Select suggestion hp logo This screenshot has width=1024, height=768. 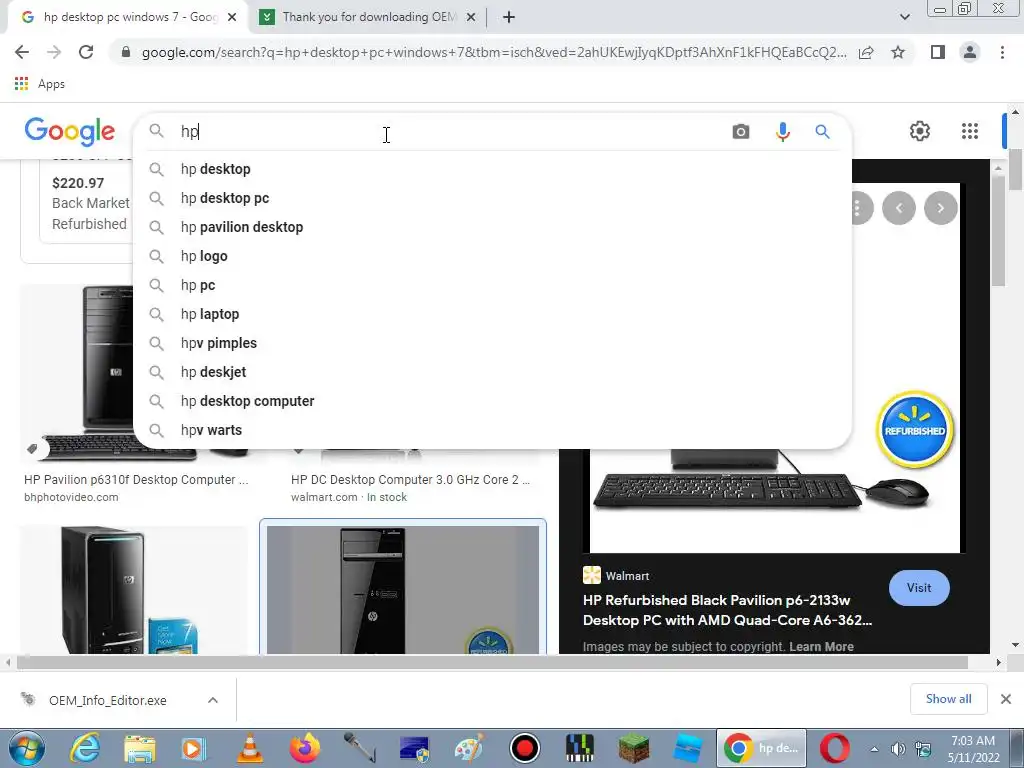(x=492, y=256)
